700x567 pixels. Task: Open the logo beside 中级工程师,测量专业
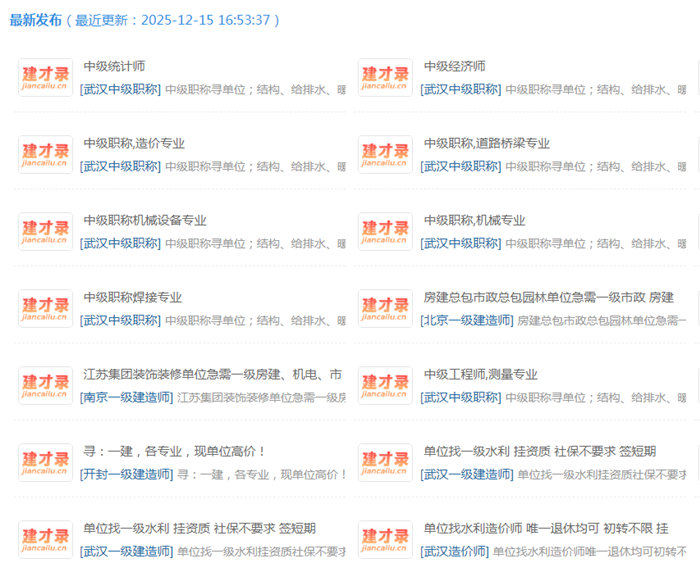coord(385,386)
